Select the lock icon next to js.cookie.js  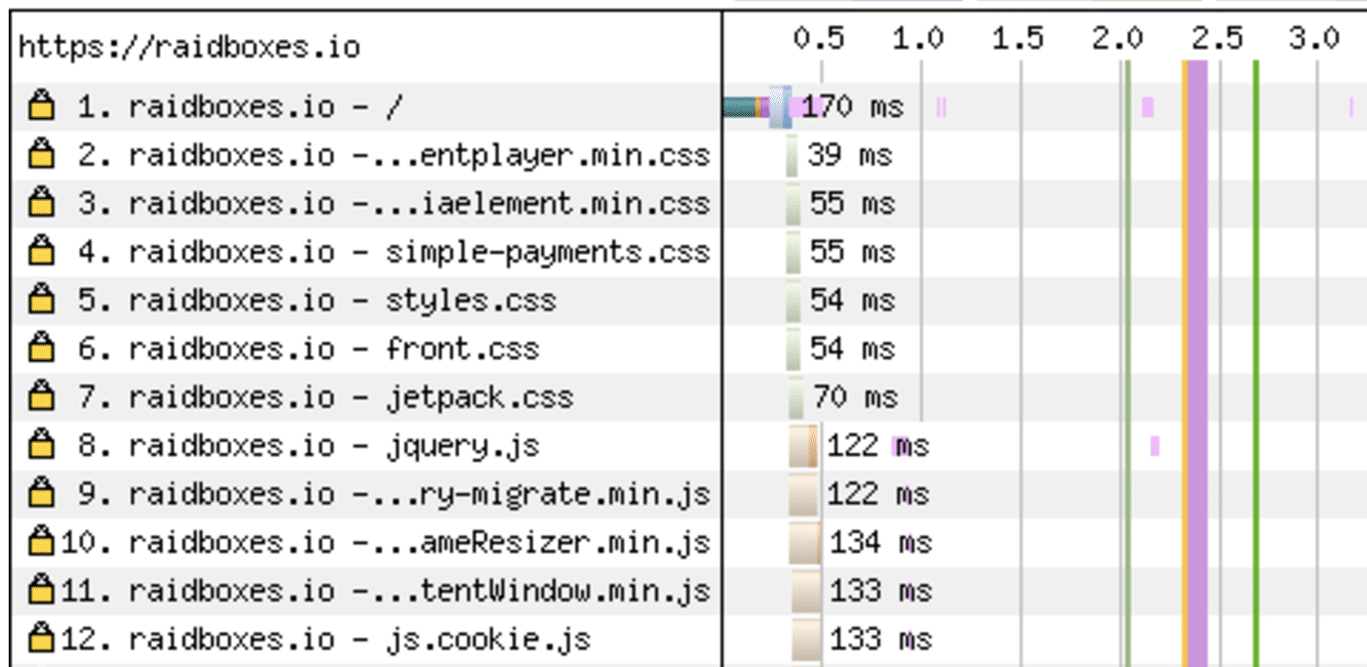[41, 639]
